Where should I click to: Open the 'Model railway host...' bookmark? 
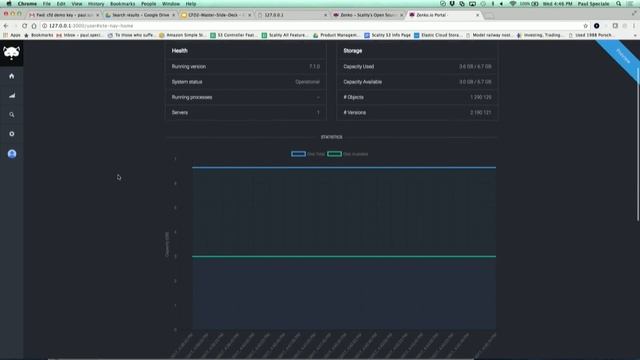click(489, 35)
